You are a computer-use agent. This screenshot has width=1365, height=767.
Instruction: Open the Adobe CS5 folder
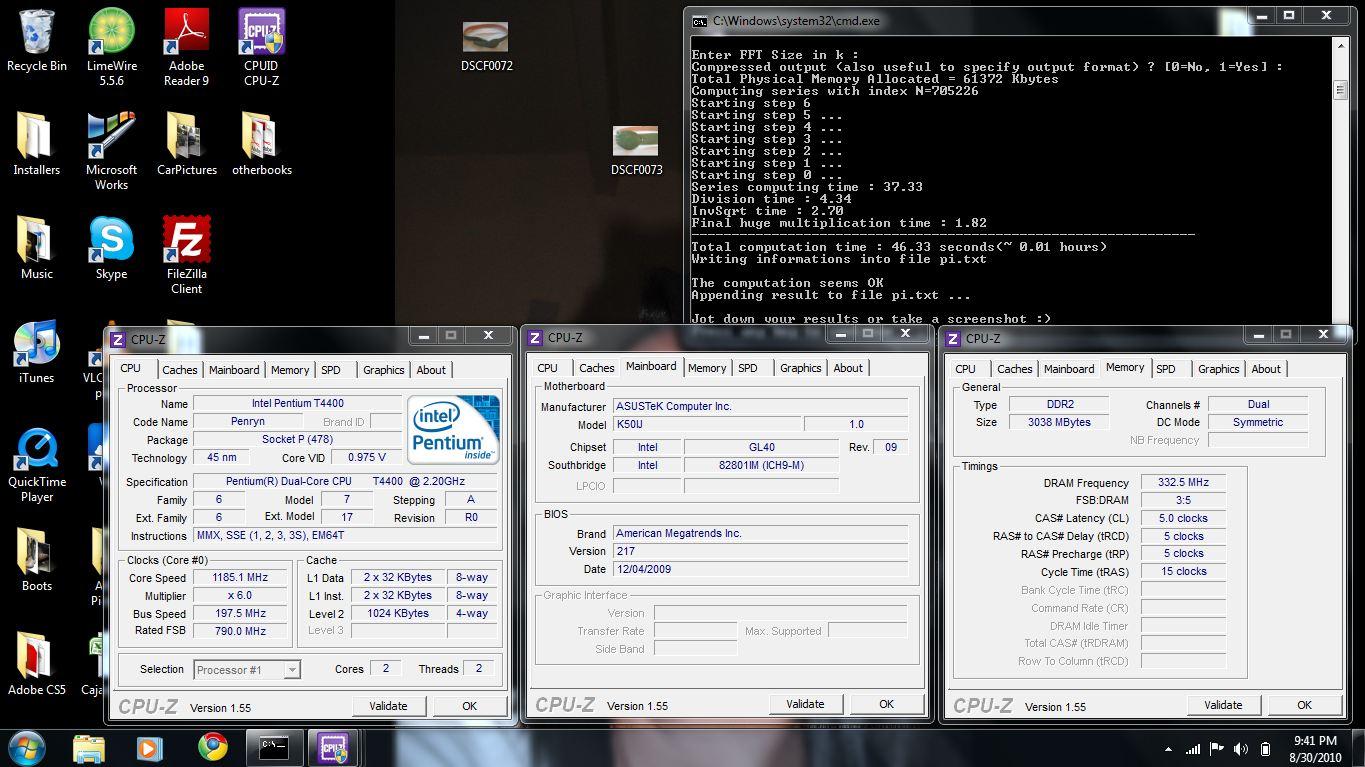[x=37, y=664]
